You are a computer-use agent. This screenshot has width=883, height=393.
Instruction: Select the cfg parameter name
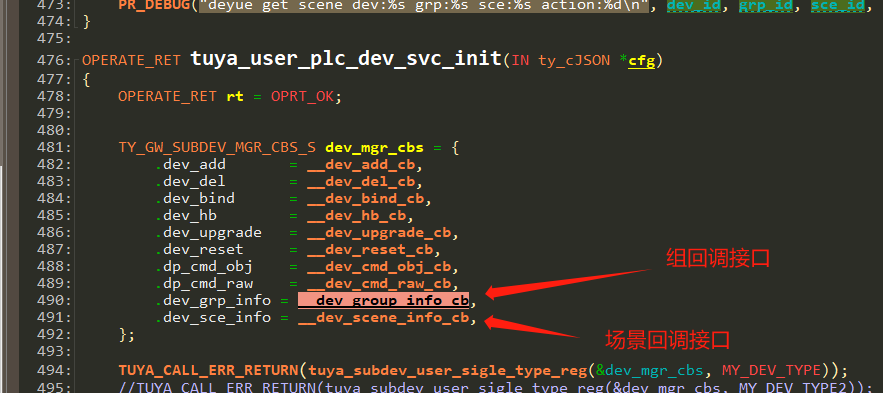[x=641, y=61]
